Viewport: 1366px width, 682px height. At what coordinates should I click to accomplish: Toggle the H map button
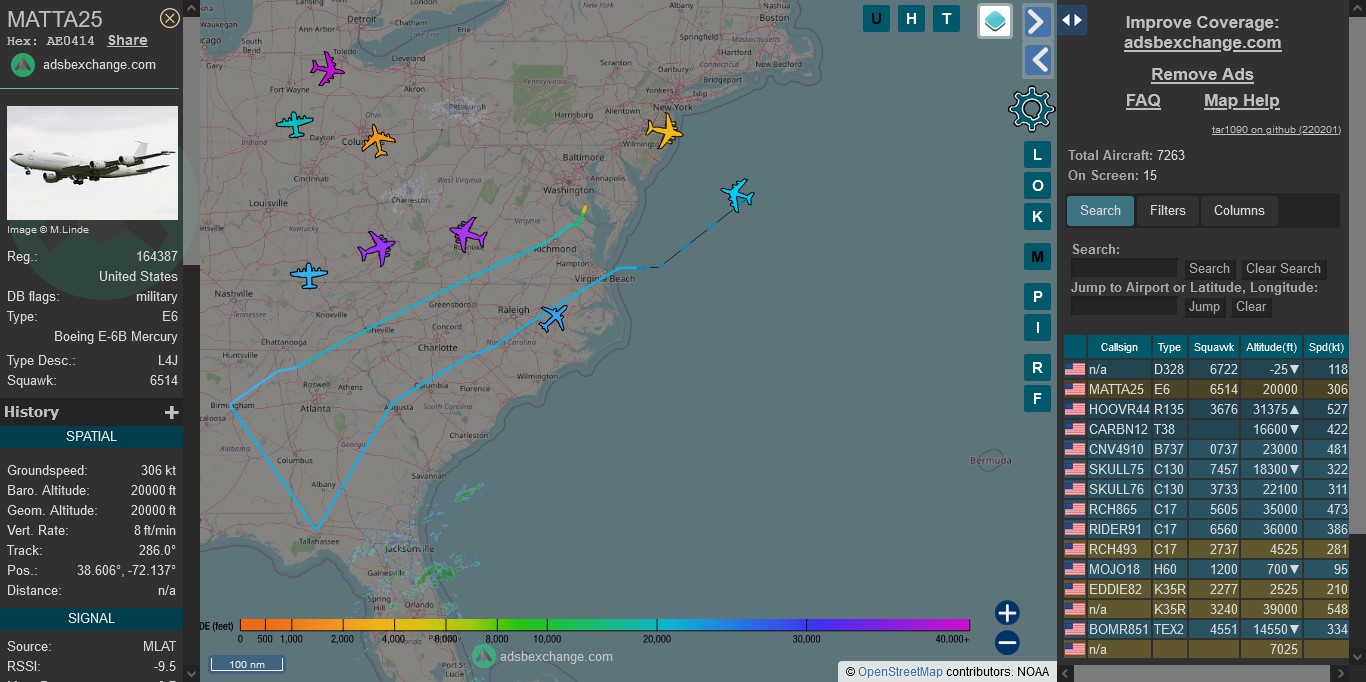(911, 18)
